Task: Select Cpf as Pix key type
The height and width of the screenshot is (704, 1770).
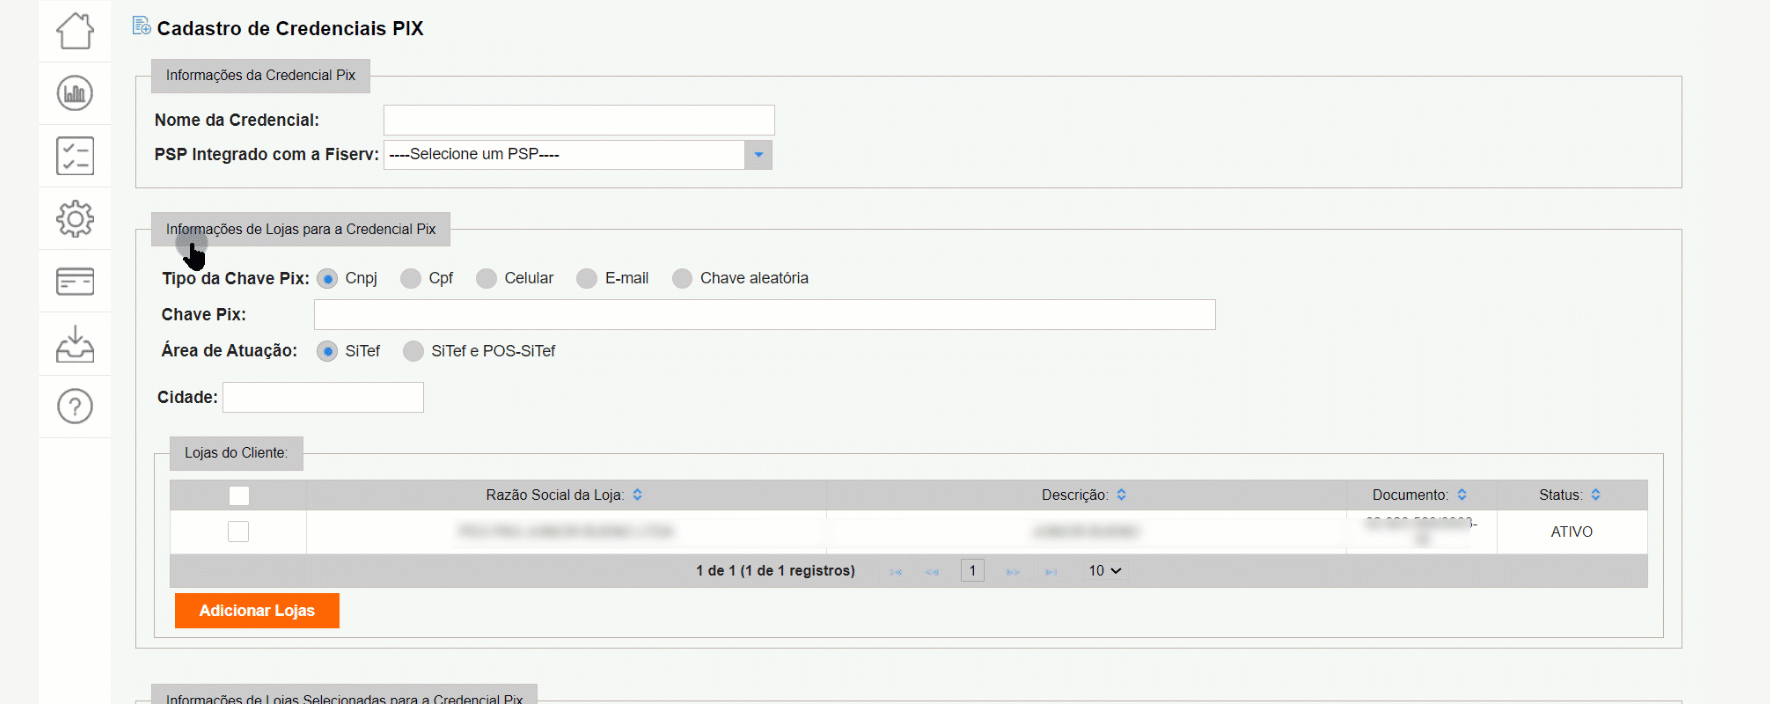Action: coord(410,279)
